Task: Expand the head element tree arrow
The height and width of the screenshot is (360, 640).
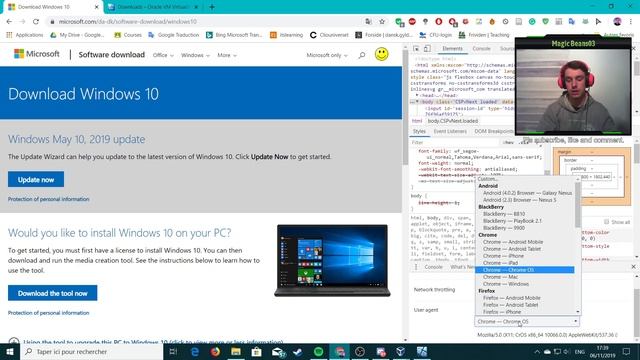Action: pos(417,95)
